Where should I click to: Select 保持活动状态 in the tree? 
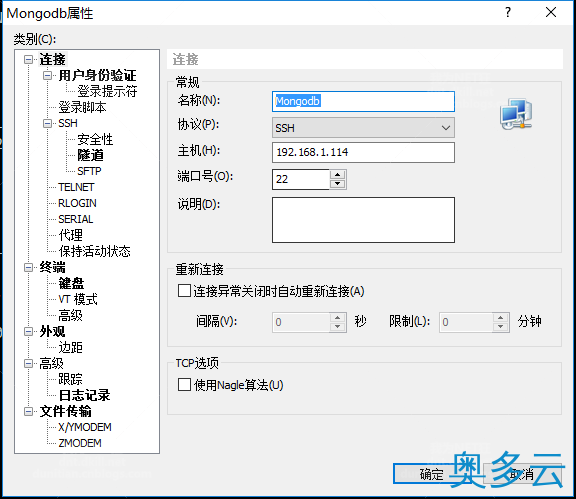click(x=94, y=251)
